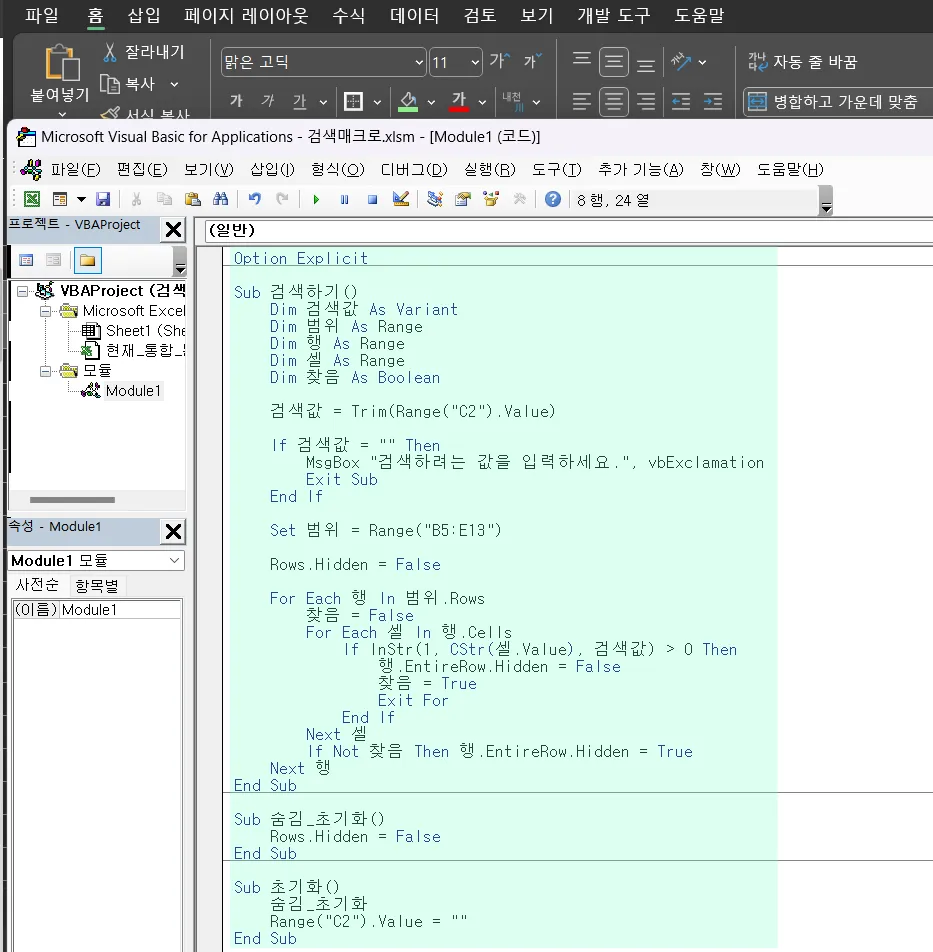This screenshot has width=933, height=952.
Task: Pause execution with Break button
Action: (x=344, y=199)
